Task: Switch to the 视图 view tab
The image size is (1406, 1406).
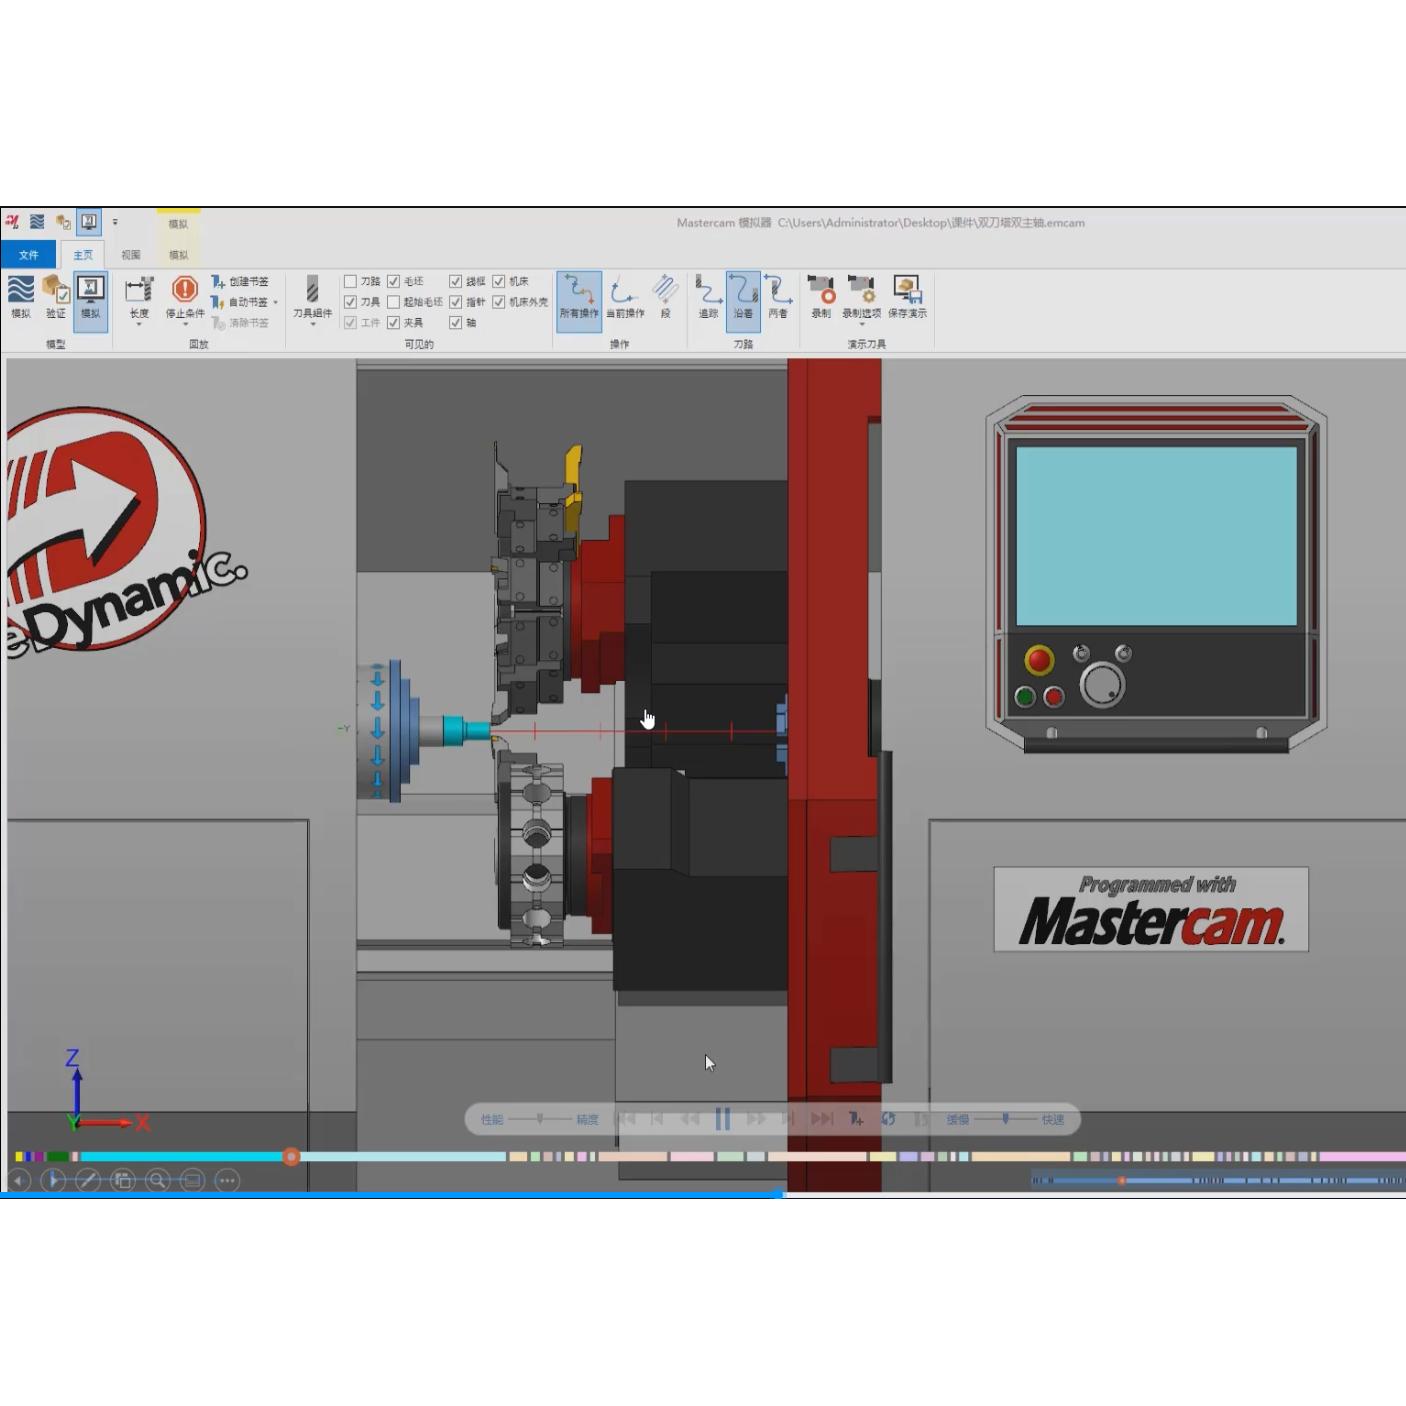Action: coord(131,255)
